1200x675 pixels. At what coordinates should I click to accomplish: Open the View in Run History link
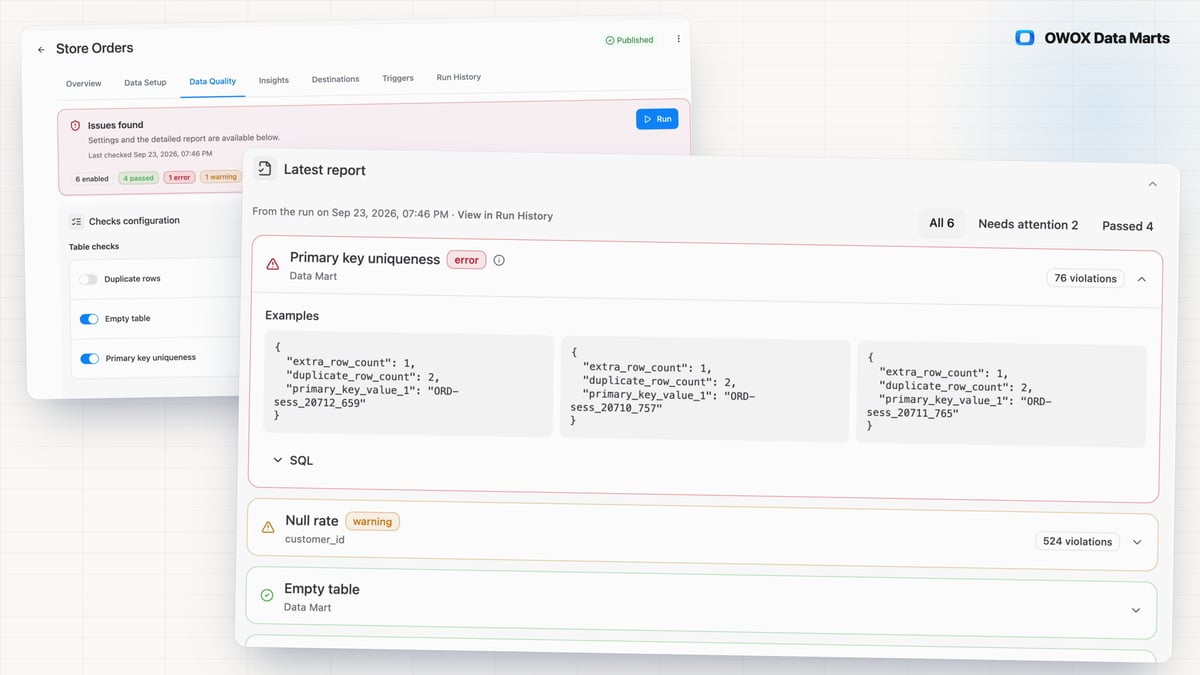pos(505,215)
